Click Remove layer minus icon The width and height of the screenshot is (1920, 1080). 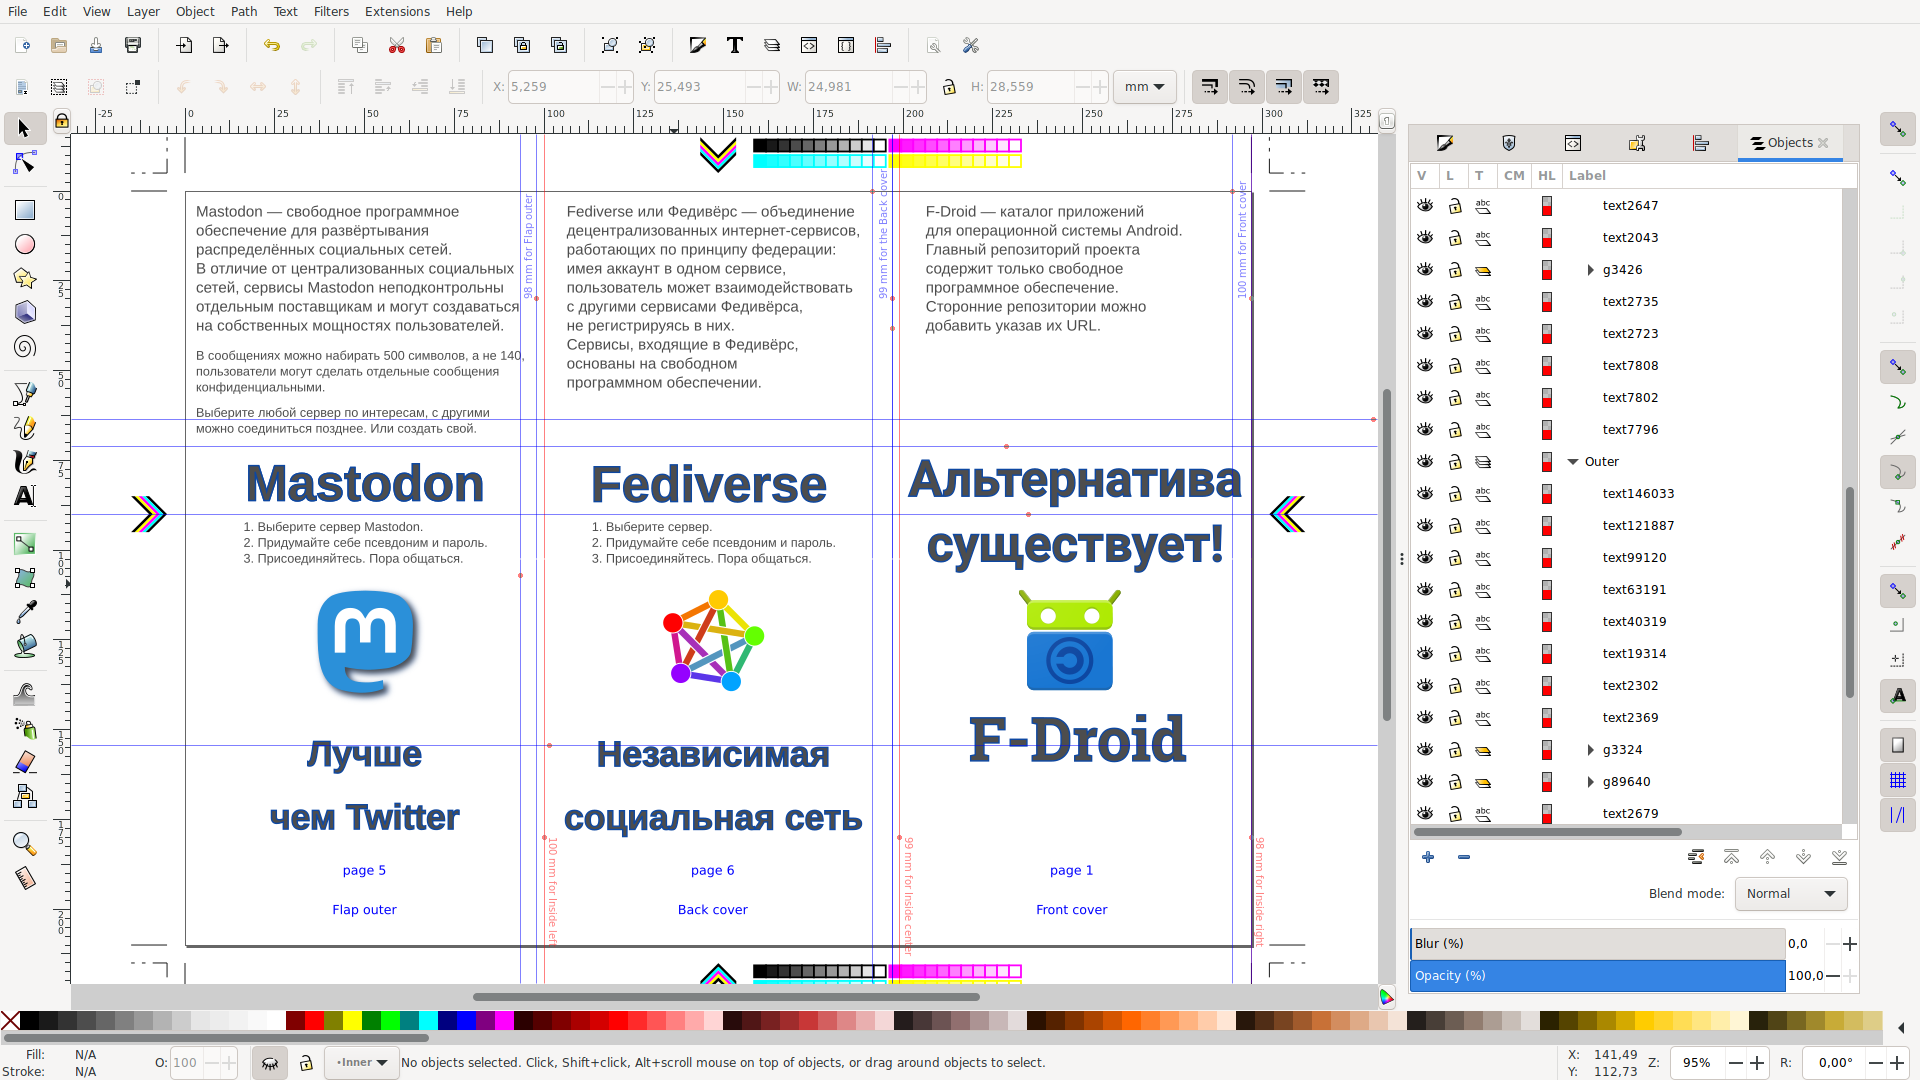tap(1464, 857)
